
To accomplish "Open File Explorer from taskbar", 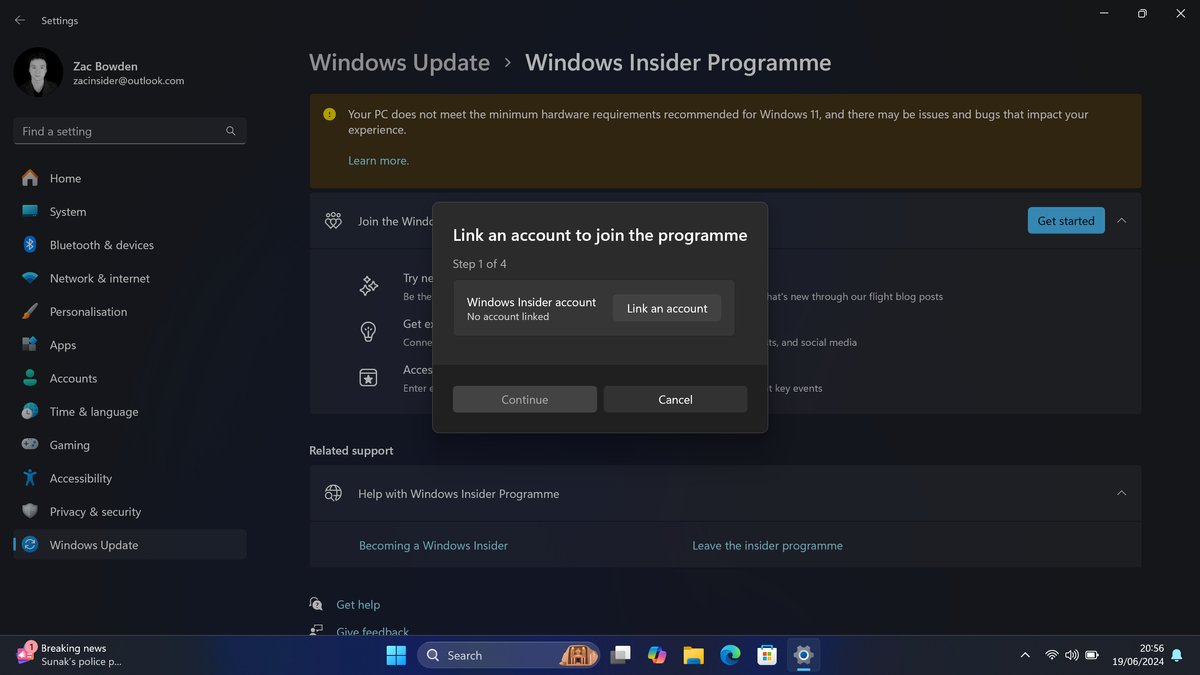I will (x=693, y=655).
